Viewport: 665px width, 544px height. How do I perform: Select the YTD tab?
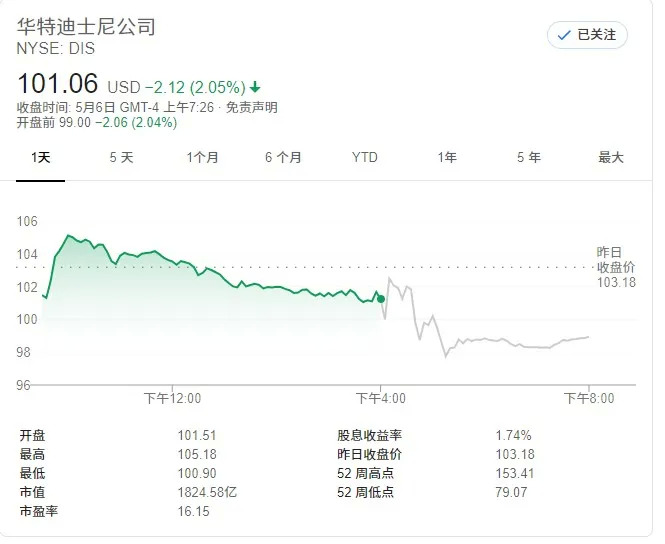365,157
